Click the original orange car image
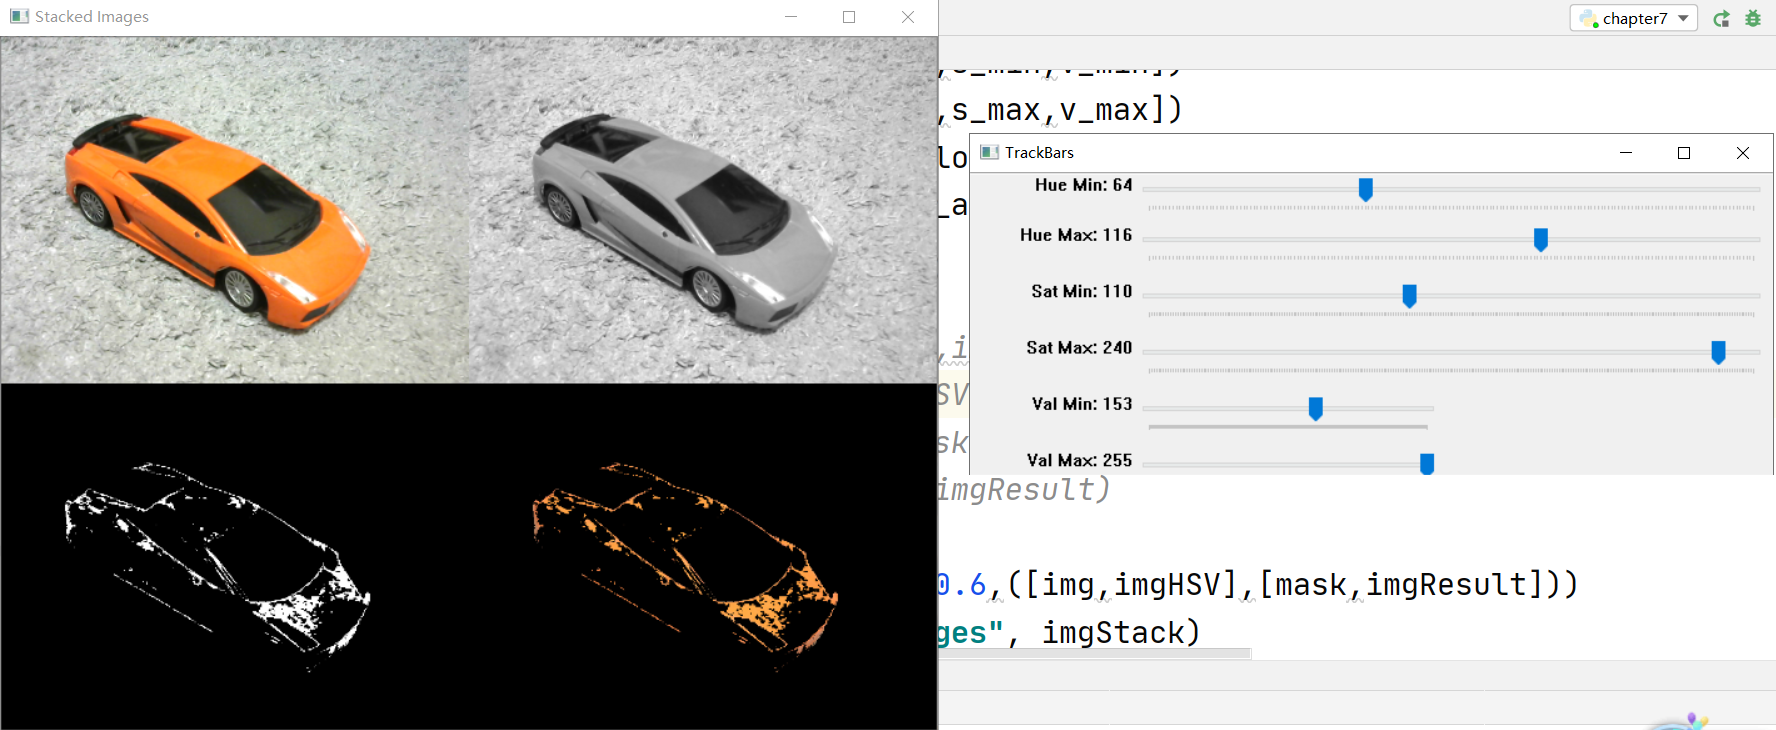The width and height of the screenshot is (1776, 730). pos(235,210)
